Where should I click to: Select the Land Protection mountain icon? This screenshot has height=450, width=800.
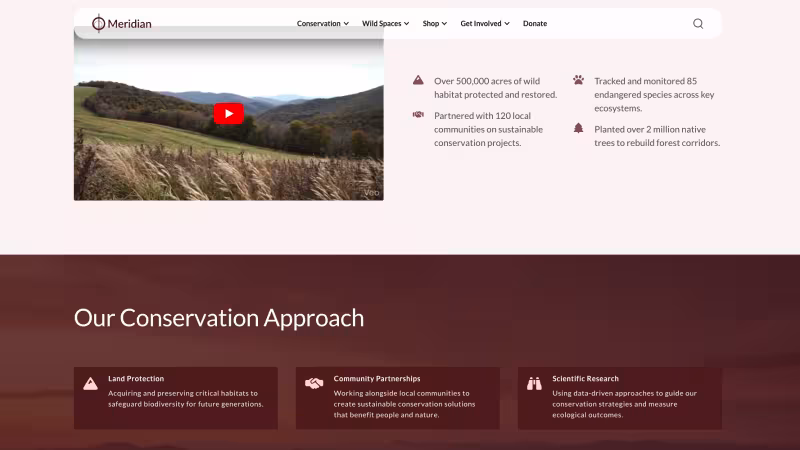point(91,383)
